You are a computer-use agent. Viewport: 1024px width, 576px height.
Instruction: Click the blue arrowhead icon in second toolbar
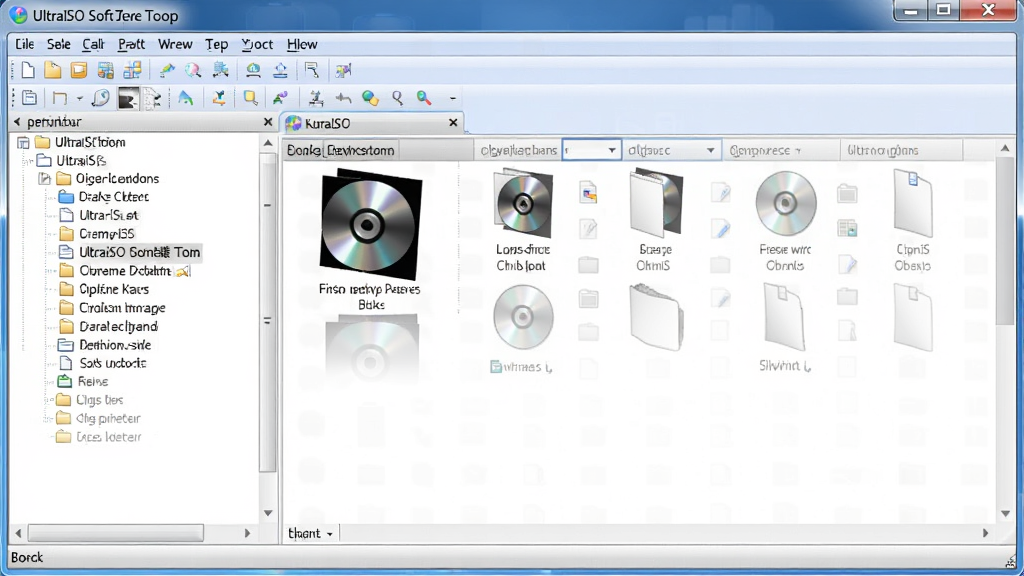click(x=185, y=98)
